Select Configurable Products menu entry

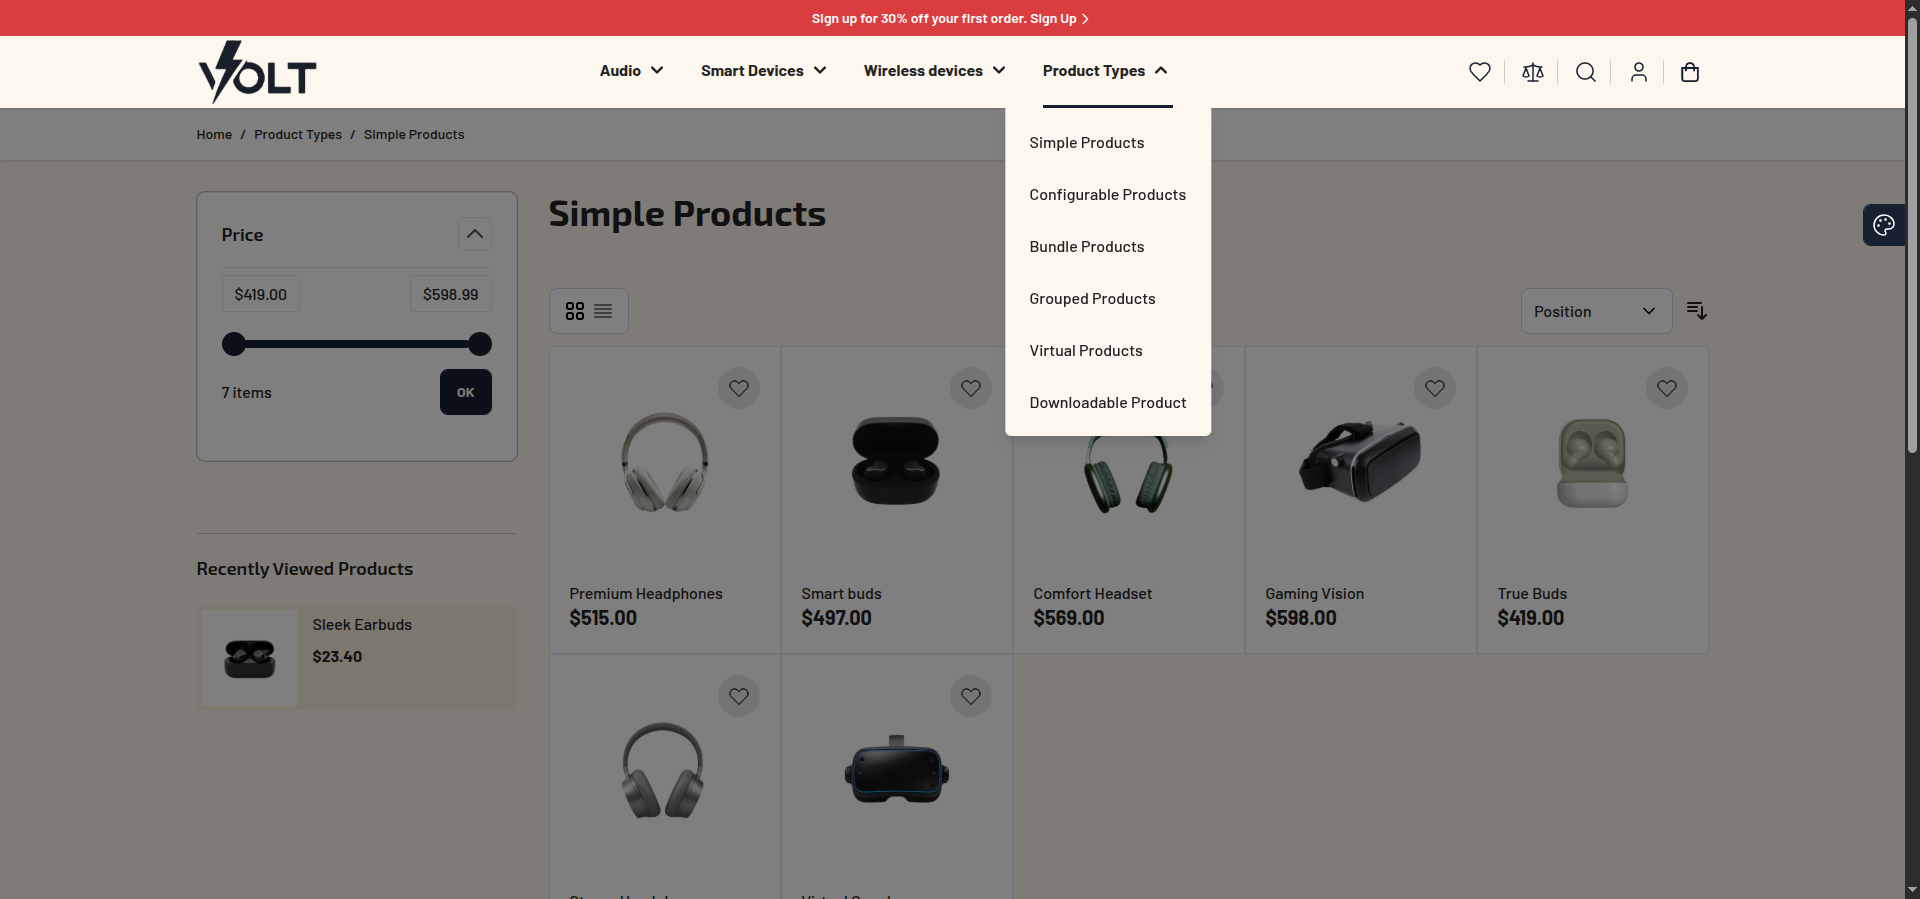1108,195
